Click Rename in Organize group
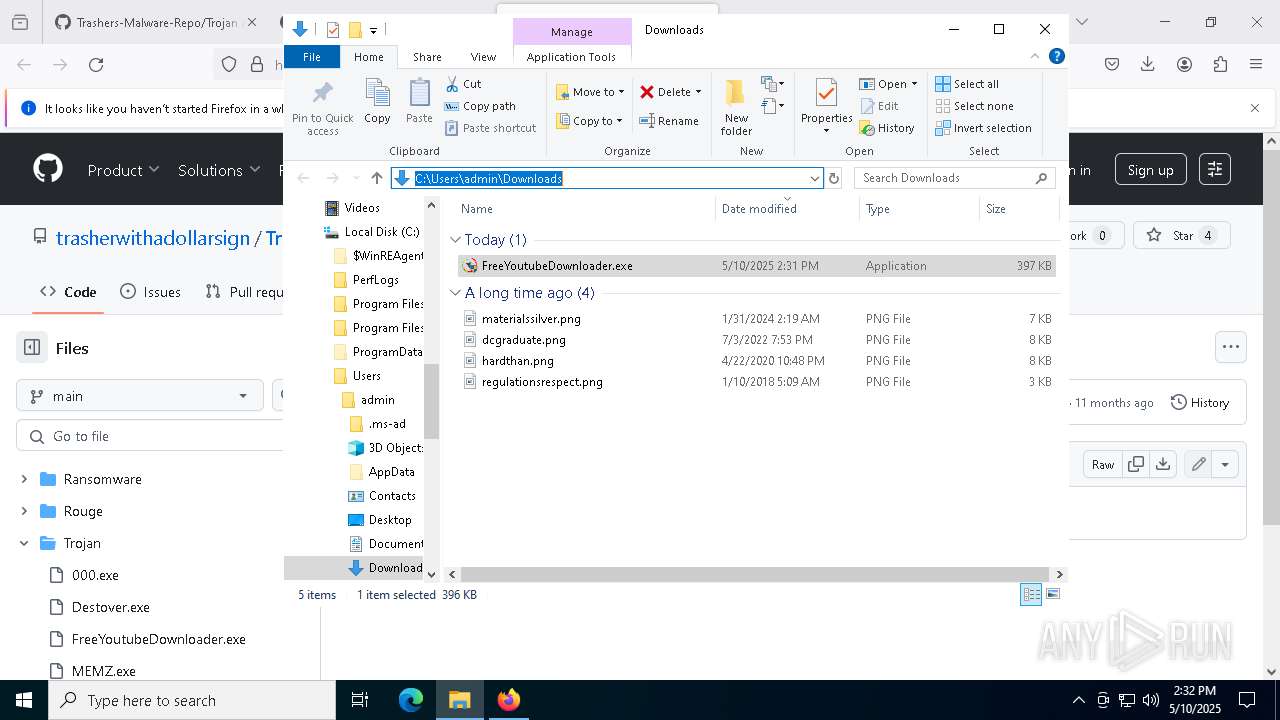The width and height of the screenshot is (1280, 720). [x=669, y=121]
